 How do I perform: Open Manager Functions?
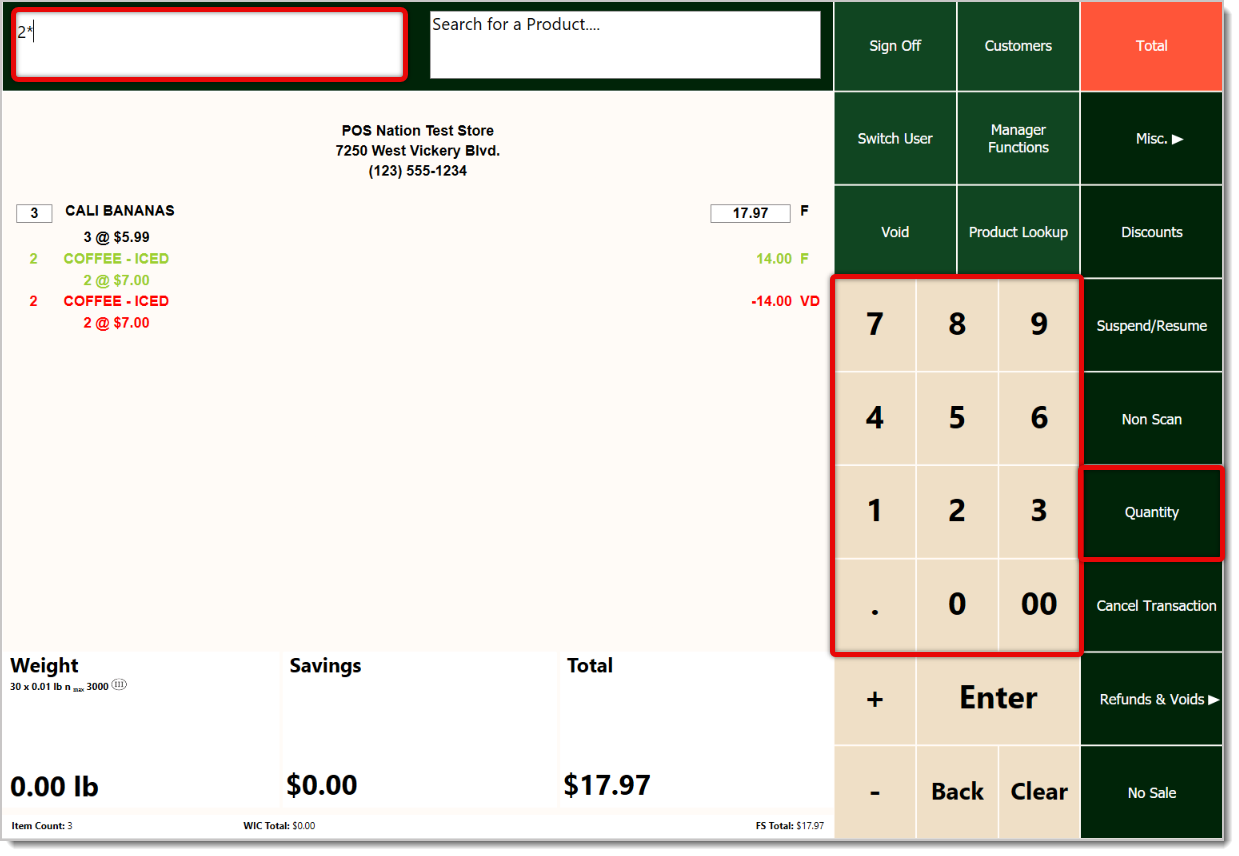1018,139
